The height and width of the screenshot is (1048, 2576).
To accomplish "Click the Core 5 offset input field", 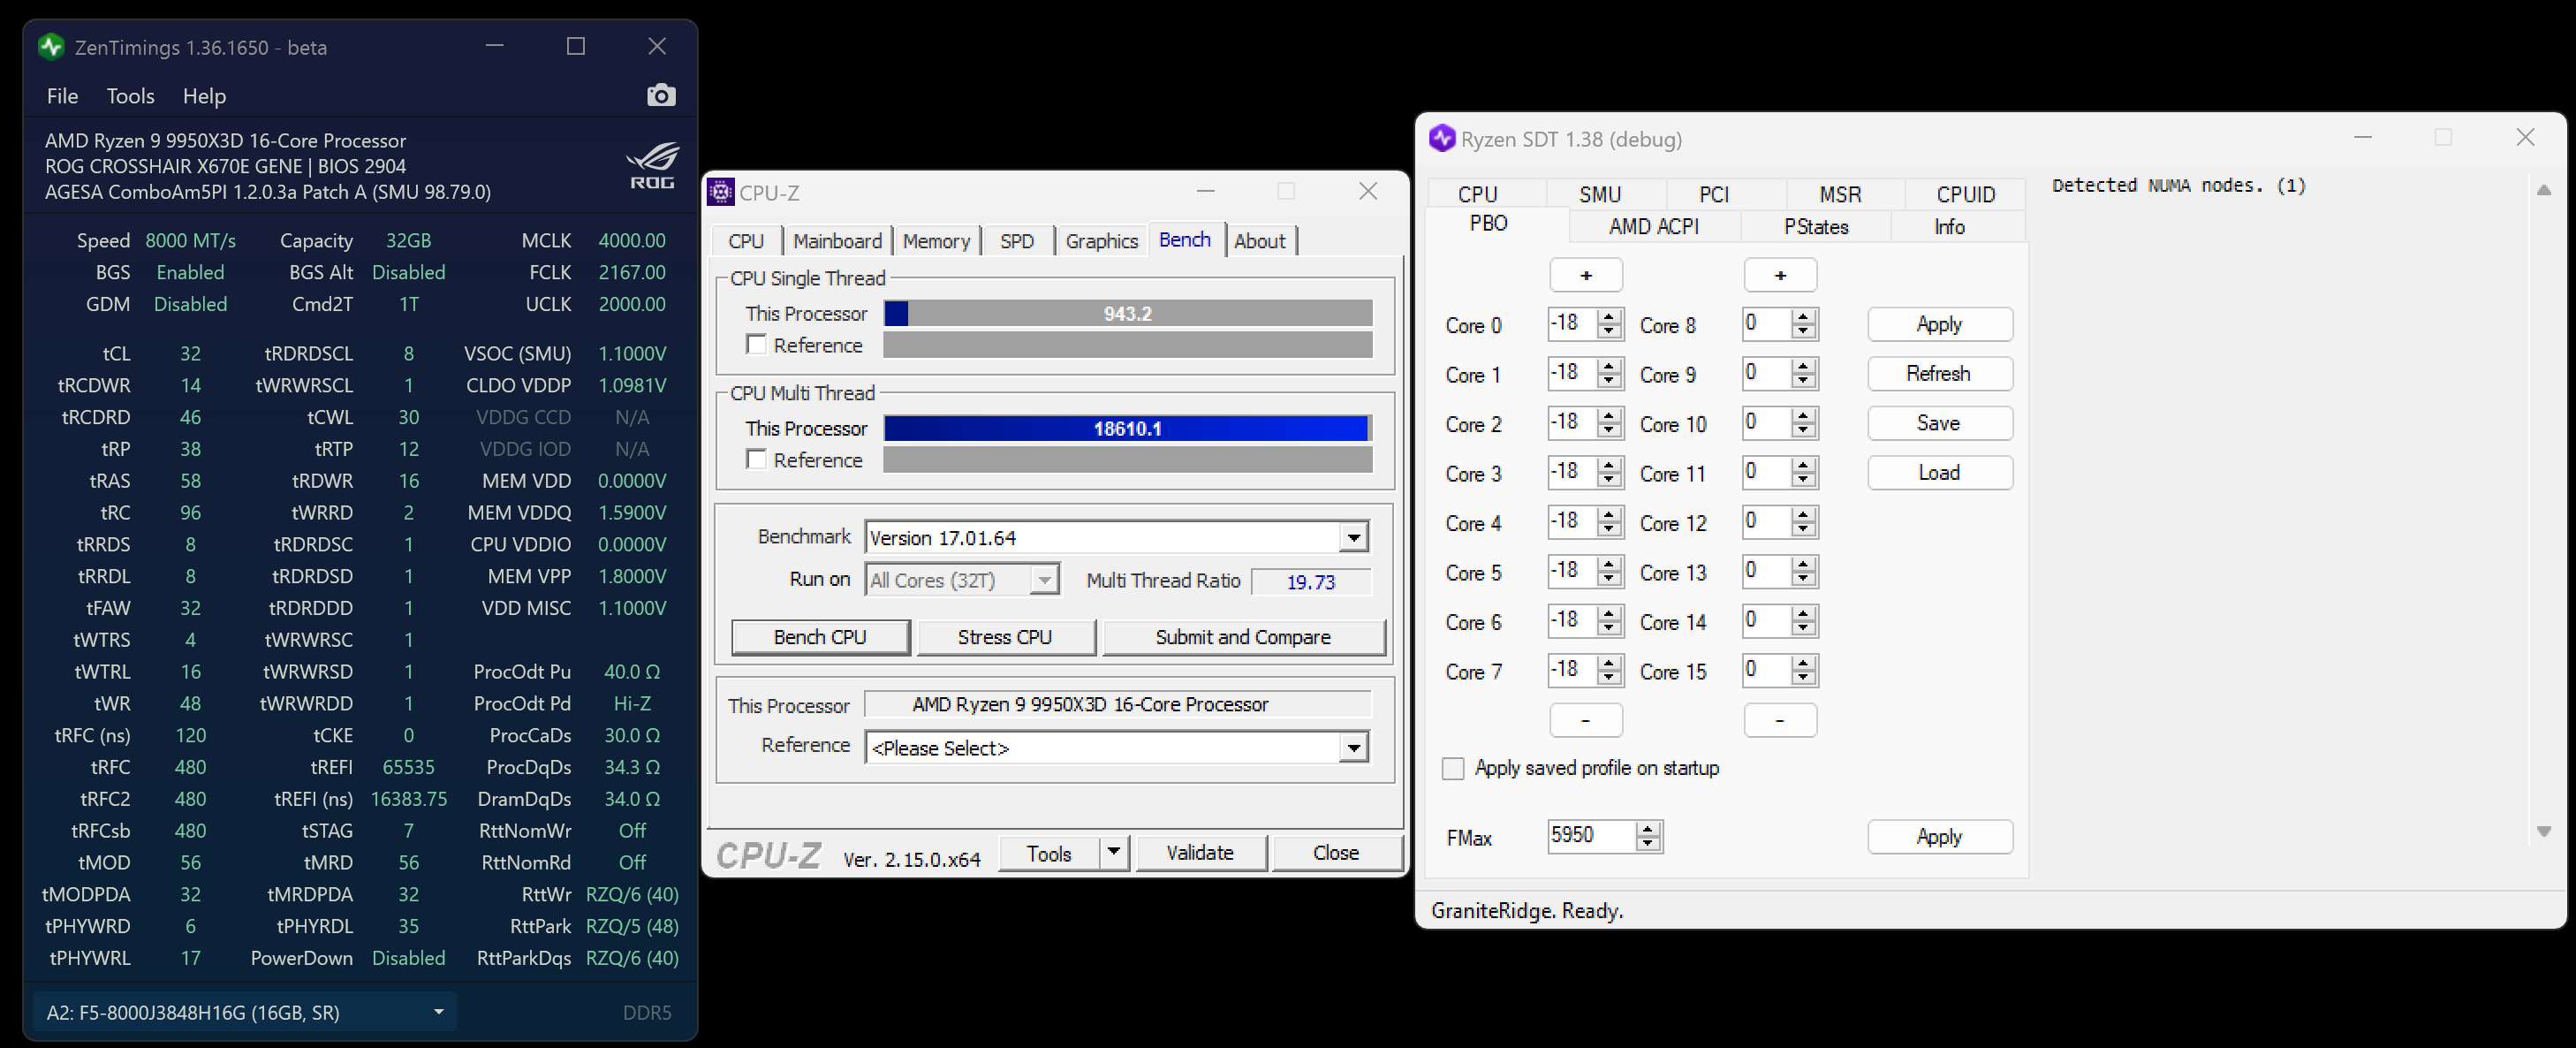I will click(1572, 572).
